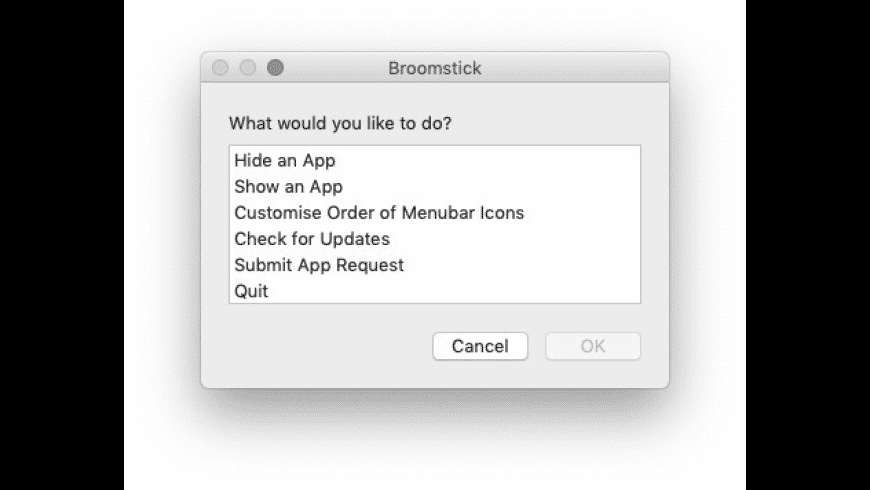Click dialog's grey area left of Cancel

click(x=320, y=347)
